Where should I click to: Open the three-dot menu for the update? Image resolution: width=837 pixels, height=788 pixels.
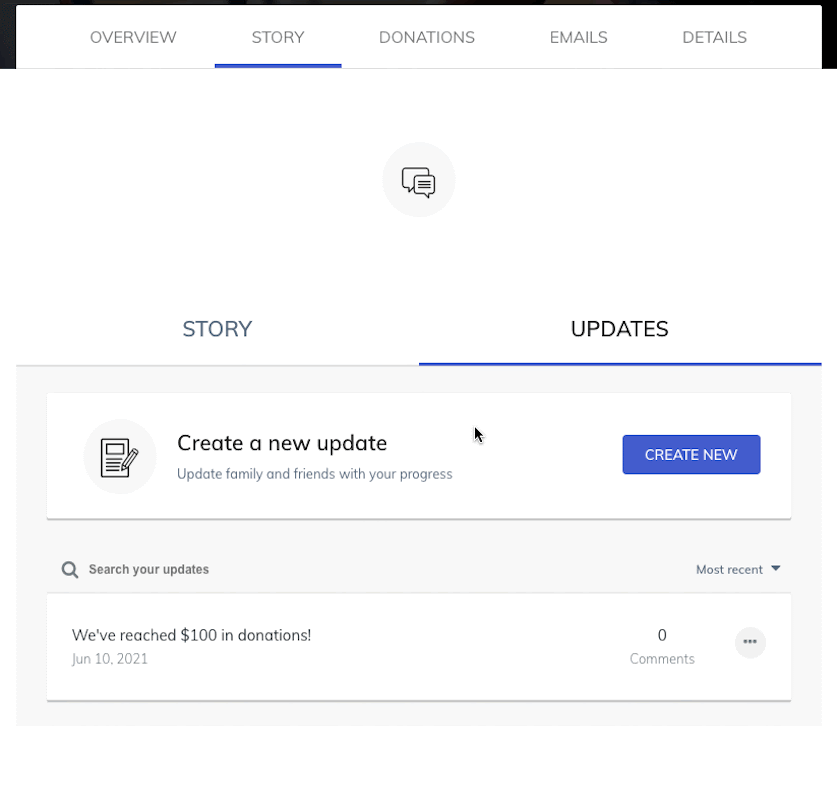click(750, 642)
